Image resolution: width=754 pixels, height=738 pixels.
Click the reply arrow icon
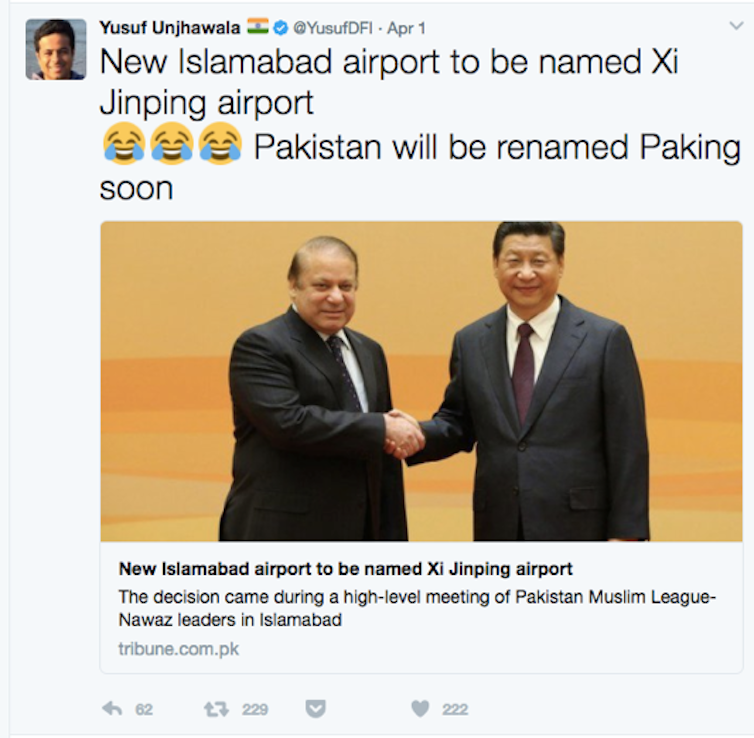click(112, 708)
